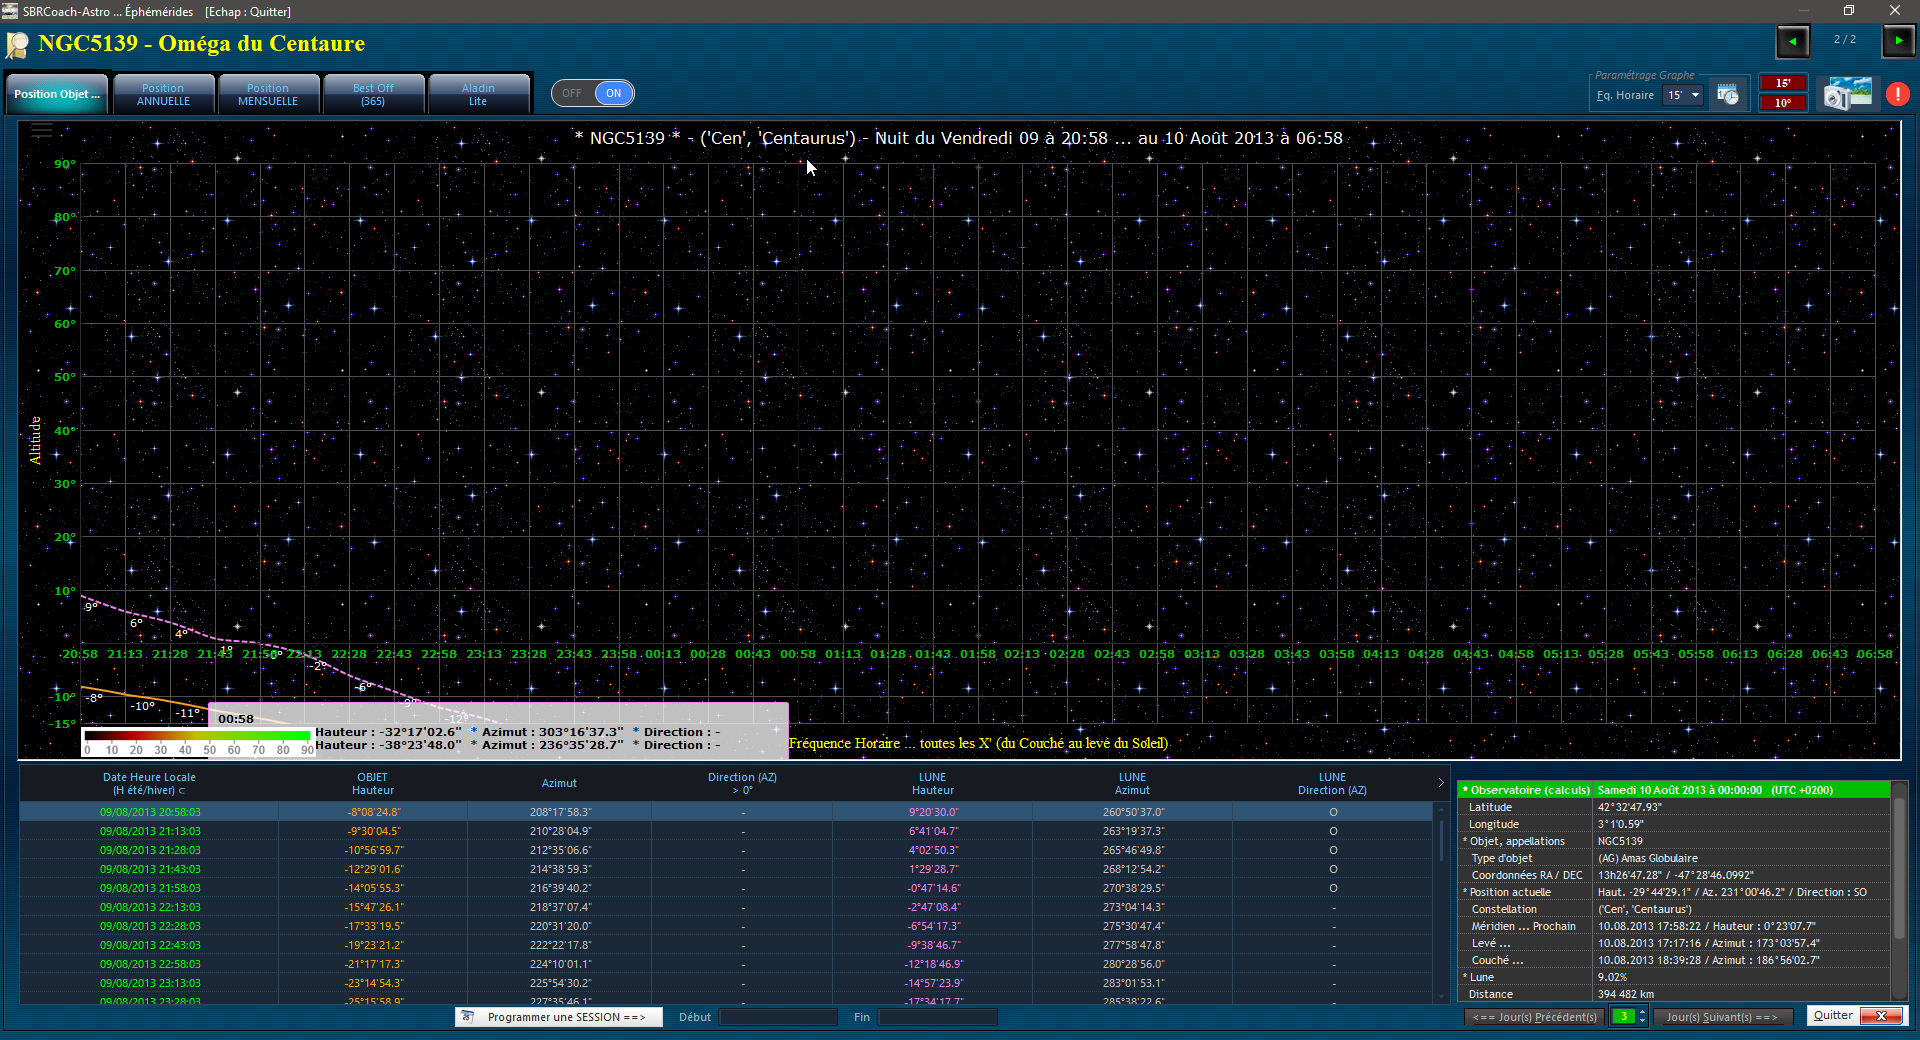This screenshot has height=1040, width=1920.
Task: Select the 09/08/2013 21:13:03 table row
Action: click(150, 831)
